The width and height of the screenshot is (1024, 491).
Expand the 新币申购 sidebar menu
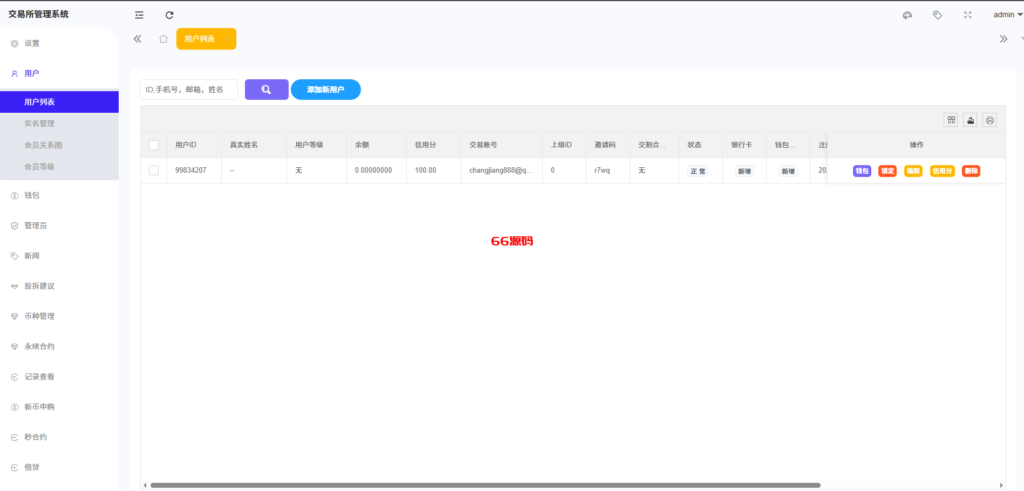tap(59, 407)
